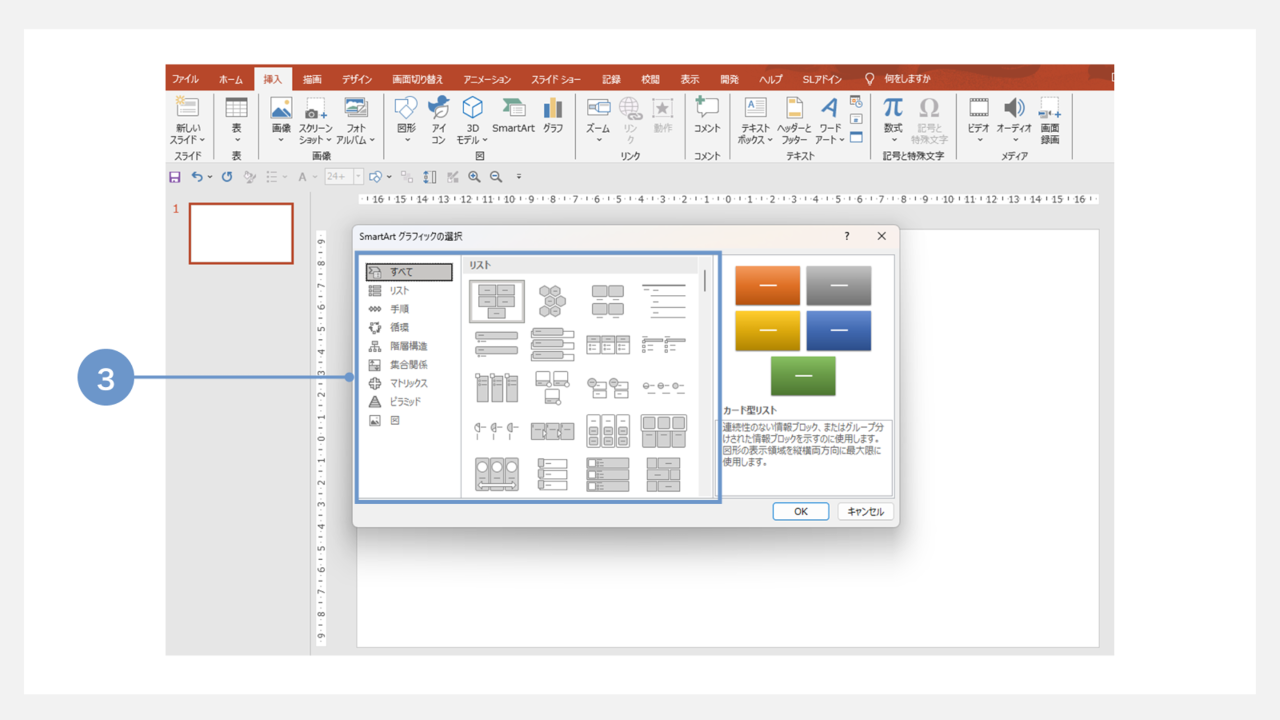Click the Undo arrow in quick access toolbar
1280x720 pixels.
(197, 177)
